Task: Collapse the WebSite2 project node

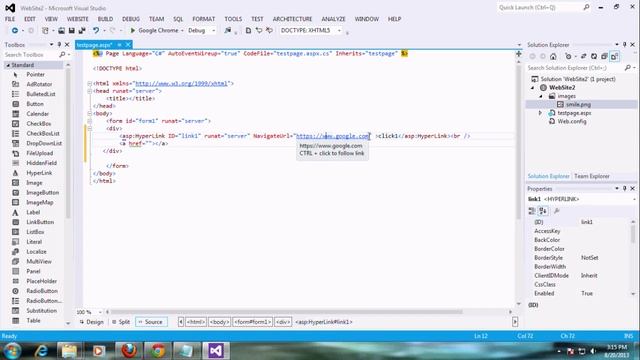Action: pyautogui.click(x=533, y=88)
